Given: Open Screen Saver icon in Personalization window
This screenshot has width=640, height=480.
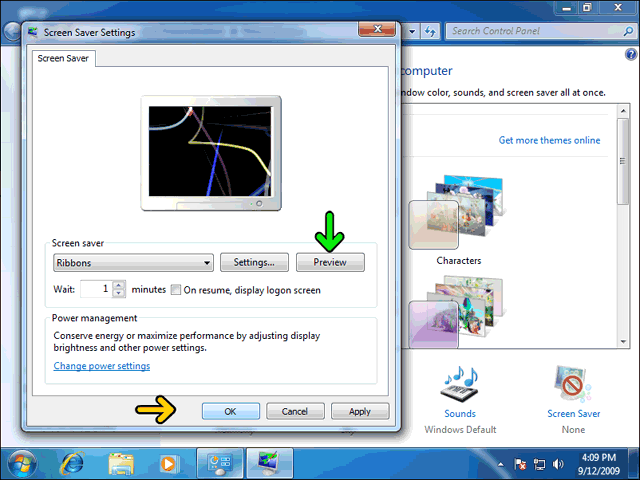Looking at the screenshot, I should 572,384.
